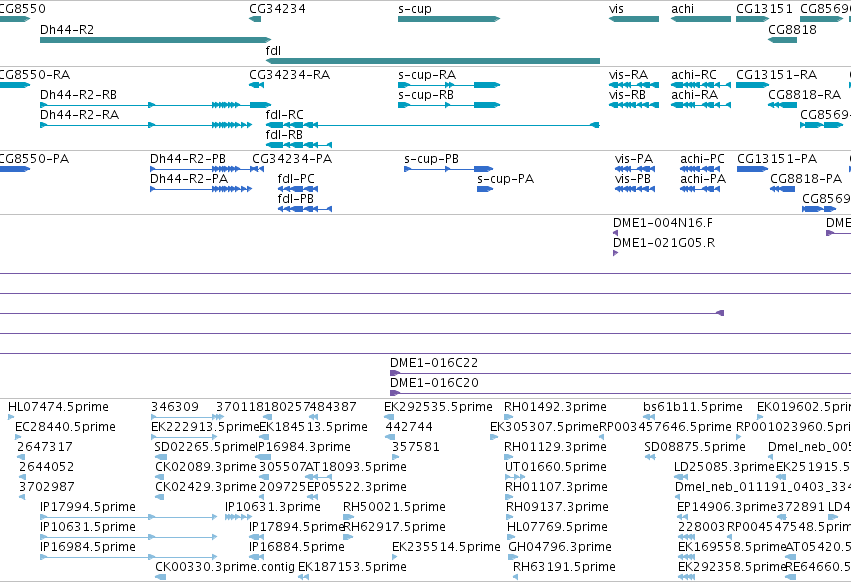Click the 346309 feature label

tap(175, 407)
